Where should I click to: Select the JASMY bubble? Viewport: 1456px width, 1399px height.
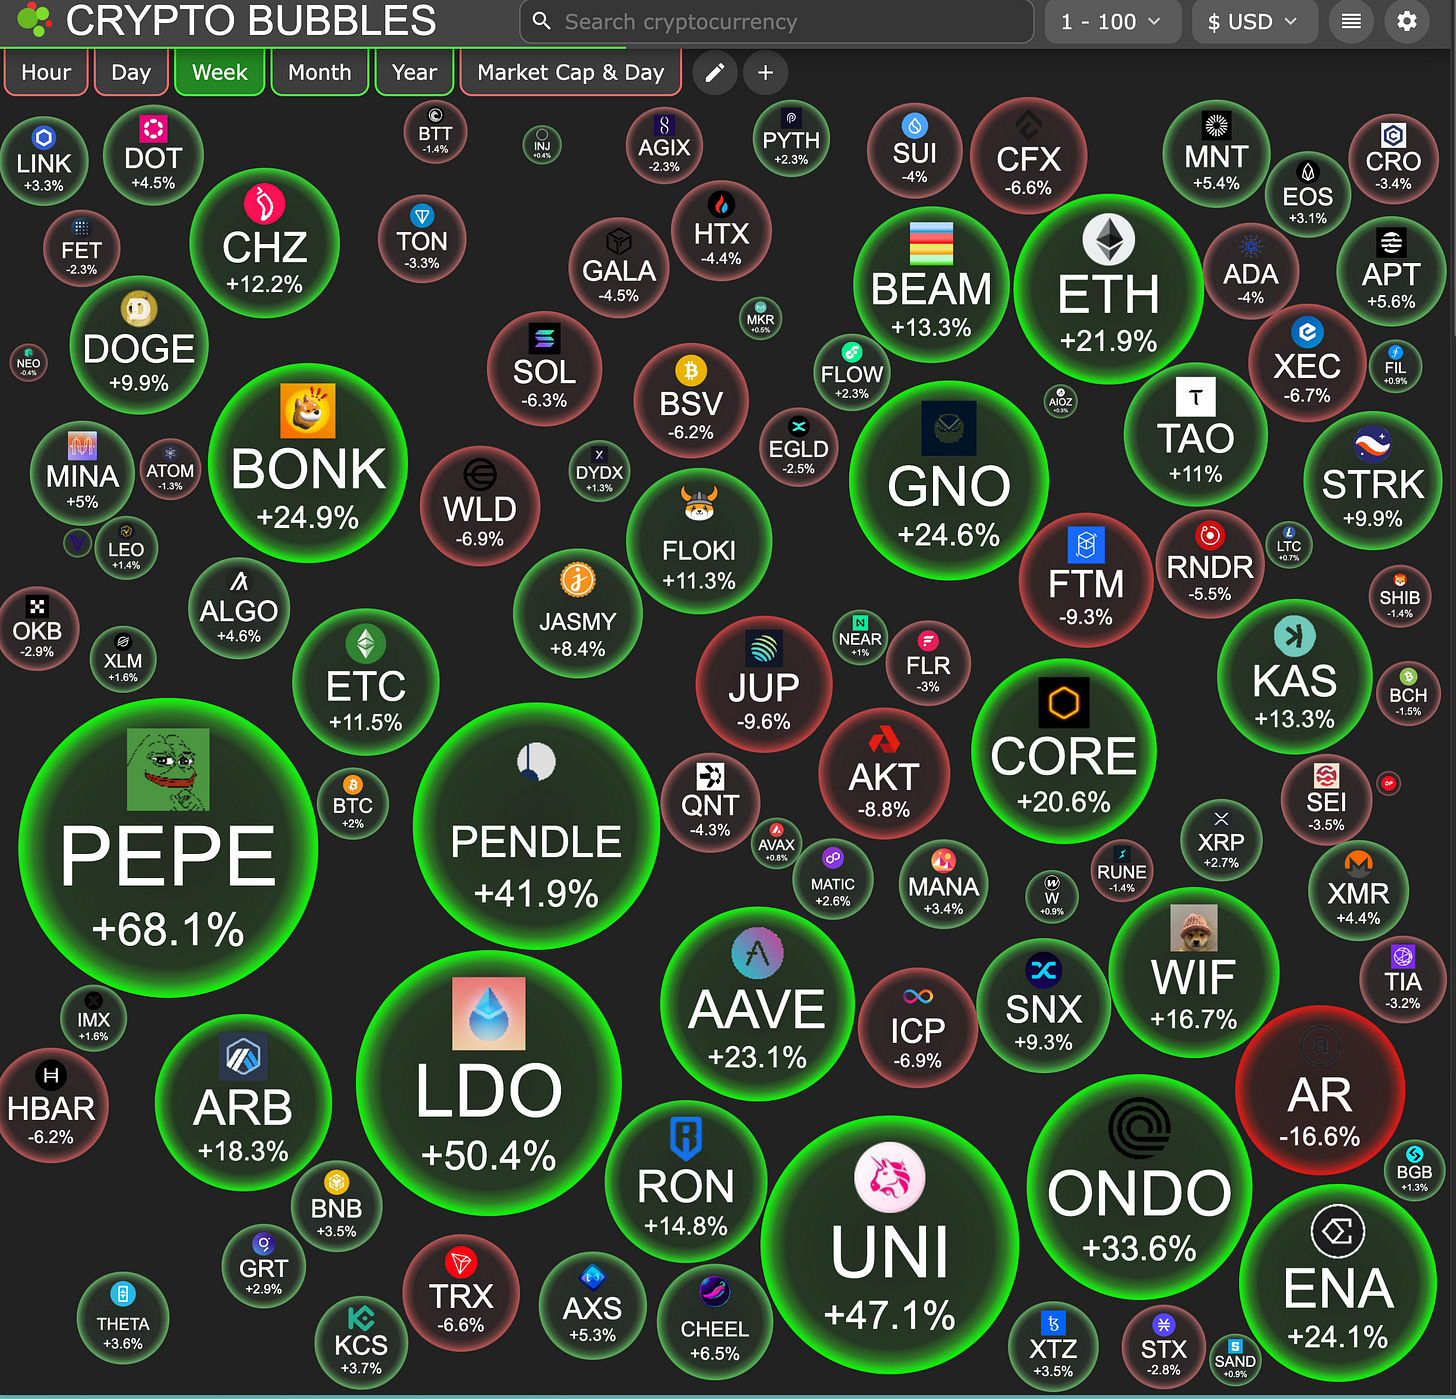click(577, 614)
